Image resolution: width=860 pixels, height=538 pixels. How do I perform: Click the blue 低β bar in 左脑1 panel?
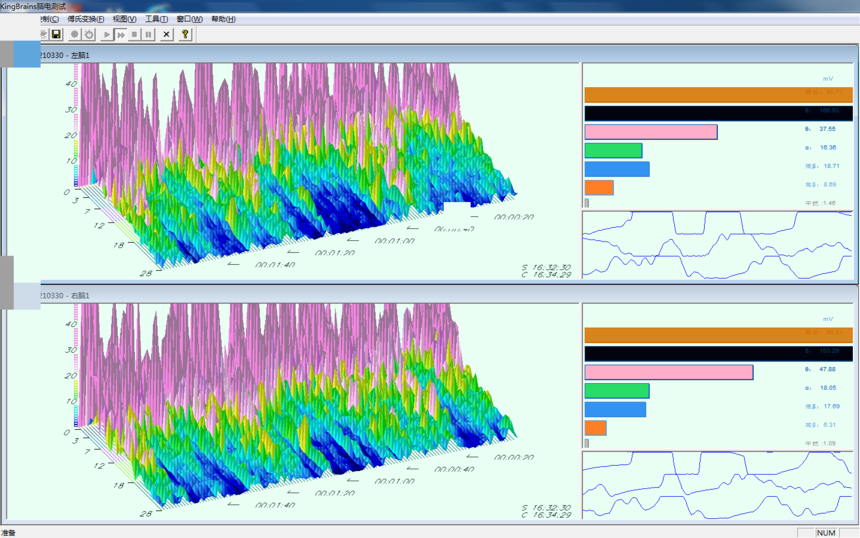(x=617, y=169)
